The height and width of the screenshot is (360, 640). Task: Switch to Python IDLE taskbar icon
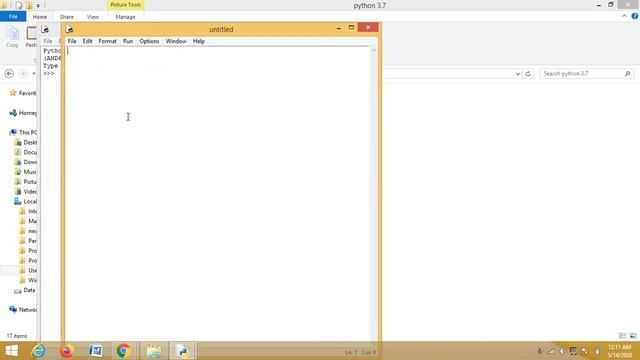182,351
